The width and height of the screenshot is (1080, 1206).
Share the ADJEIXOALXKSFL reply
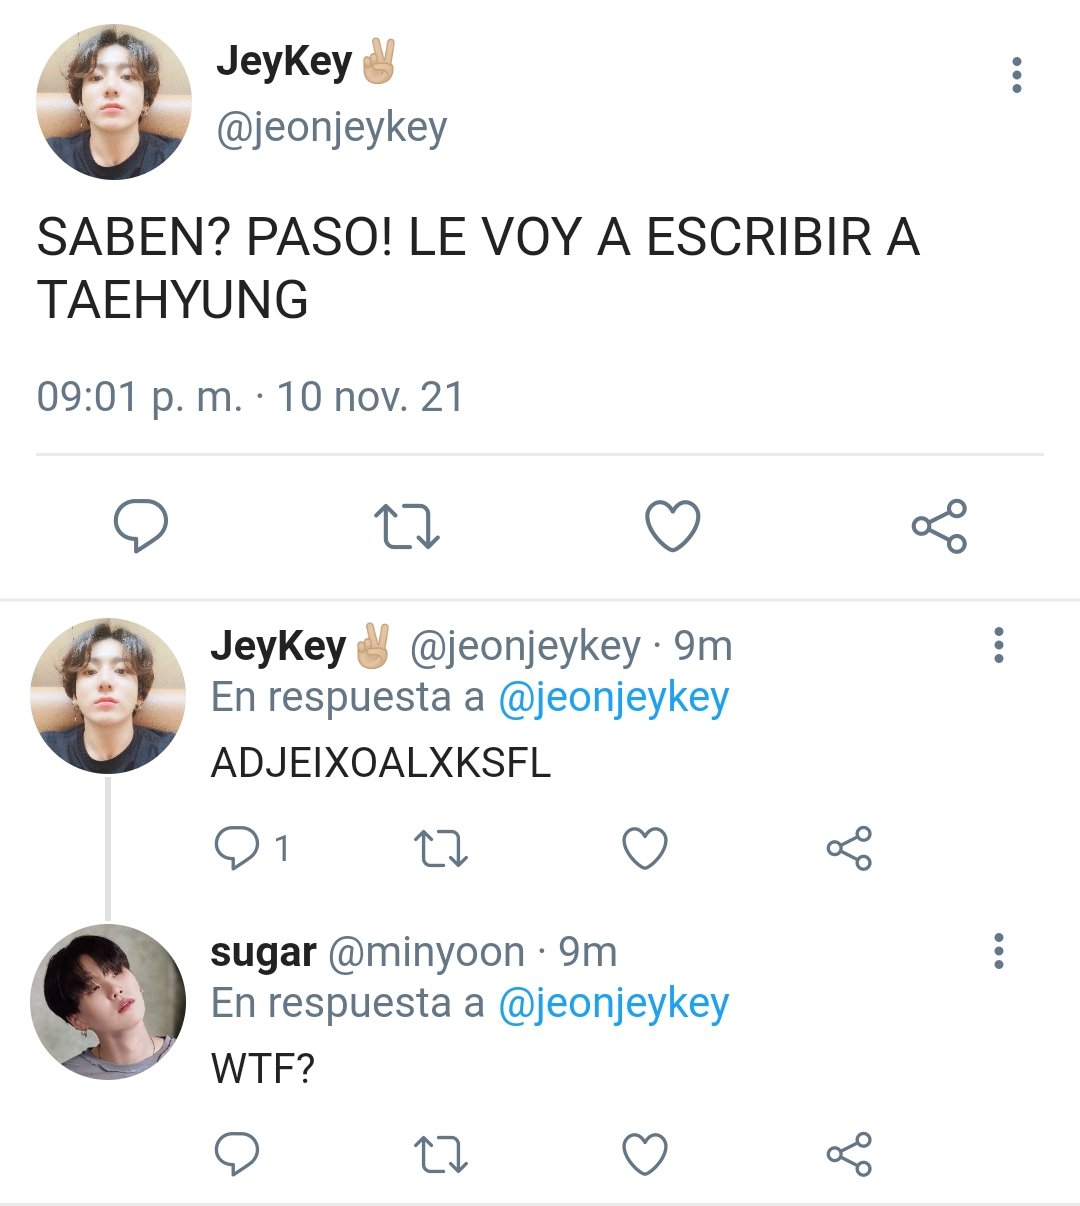[x=849, y=848]
